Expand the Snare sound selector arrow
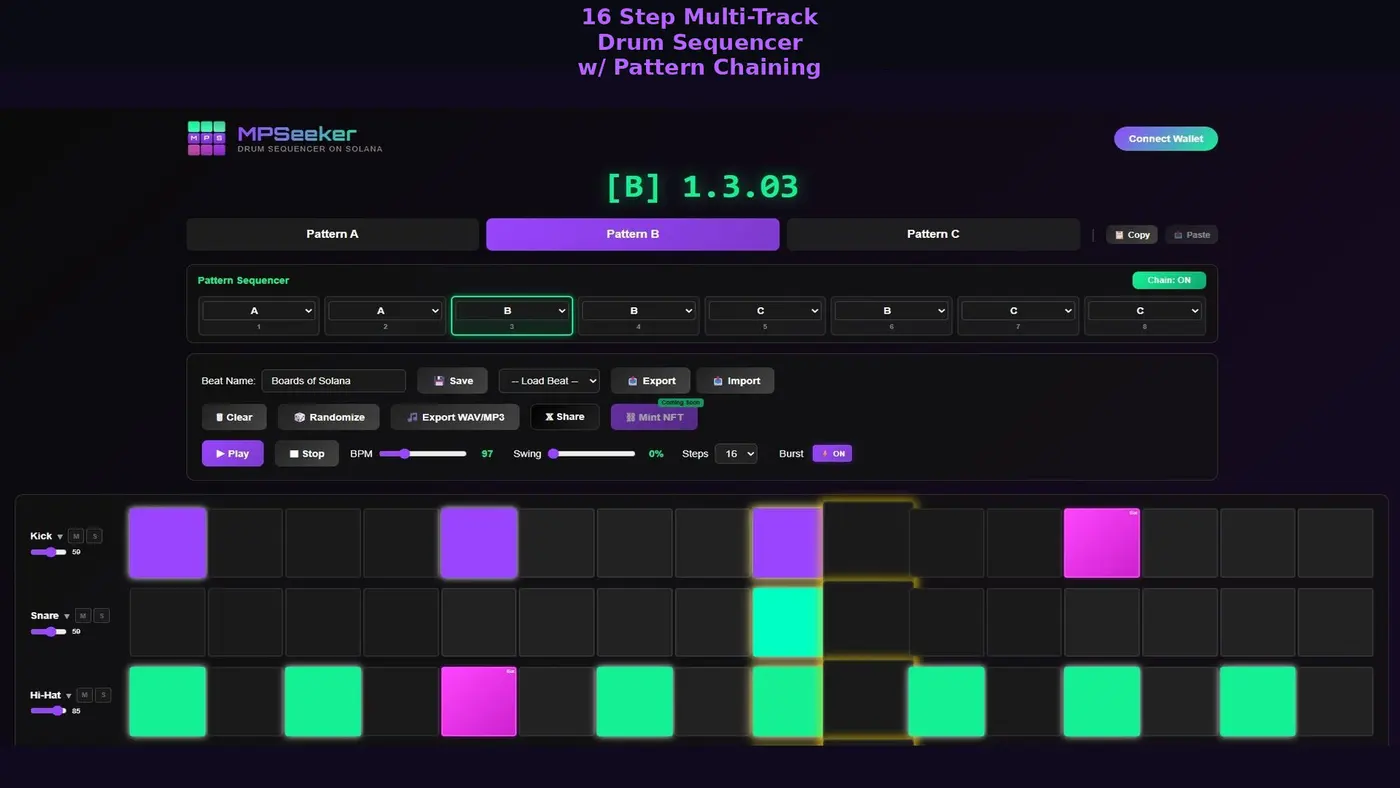The height and width of the screenshot is (788, 1400). [67, 616]
